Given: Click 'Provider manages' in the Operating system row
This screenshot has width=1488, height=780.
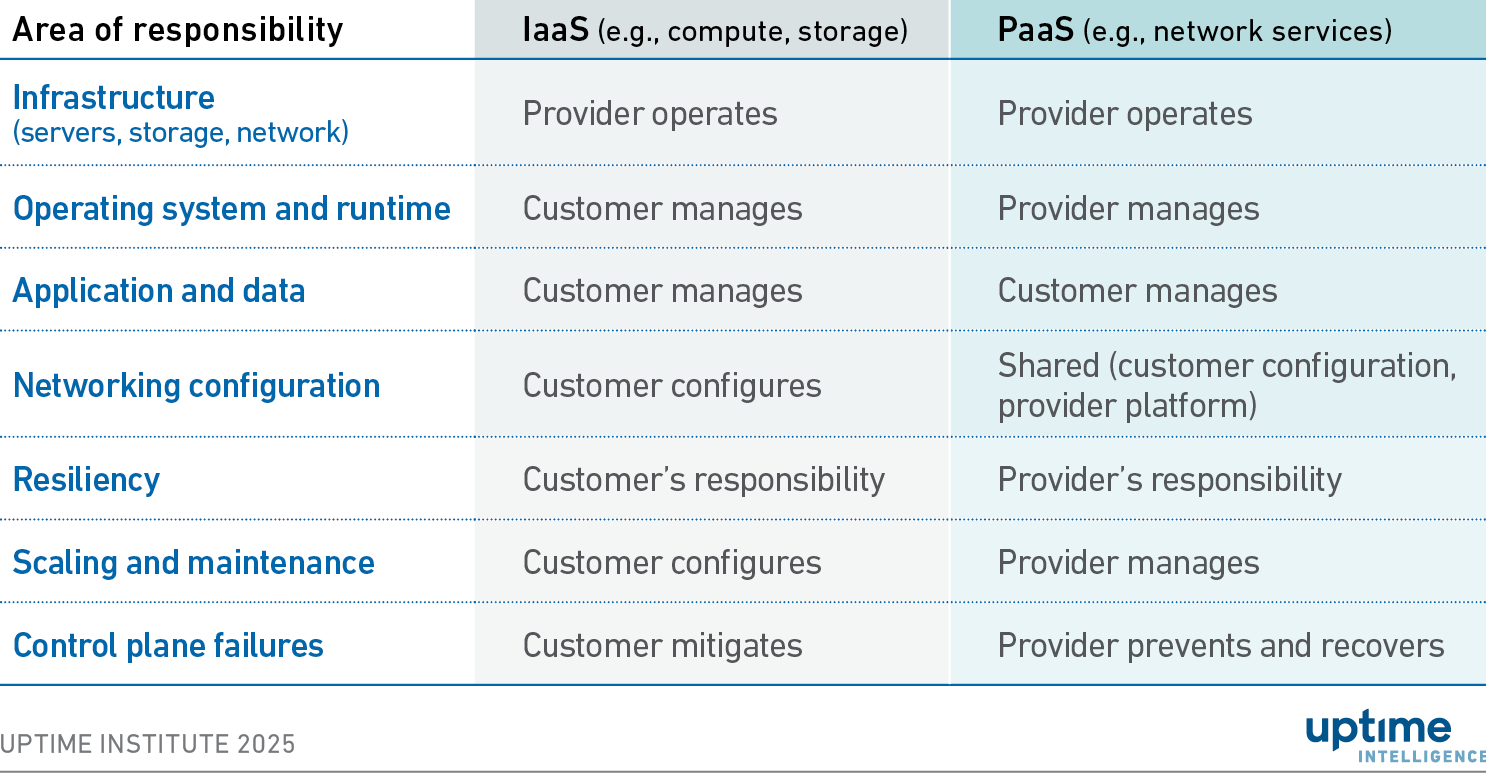Looking at the screenshot, I should tap(1128, 209).
